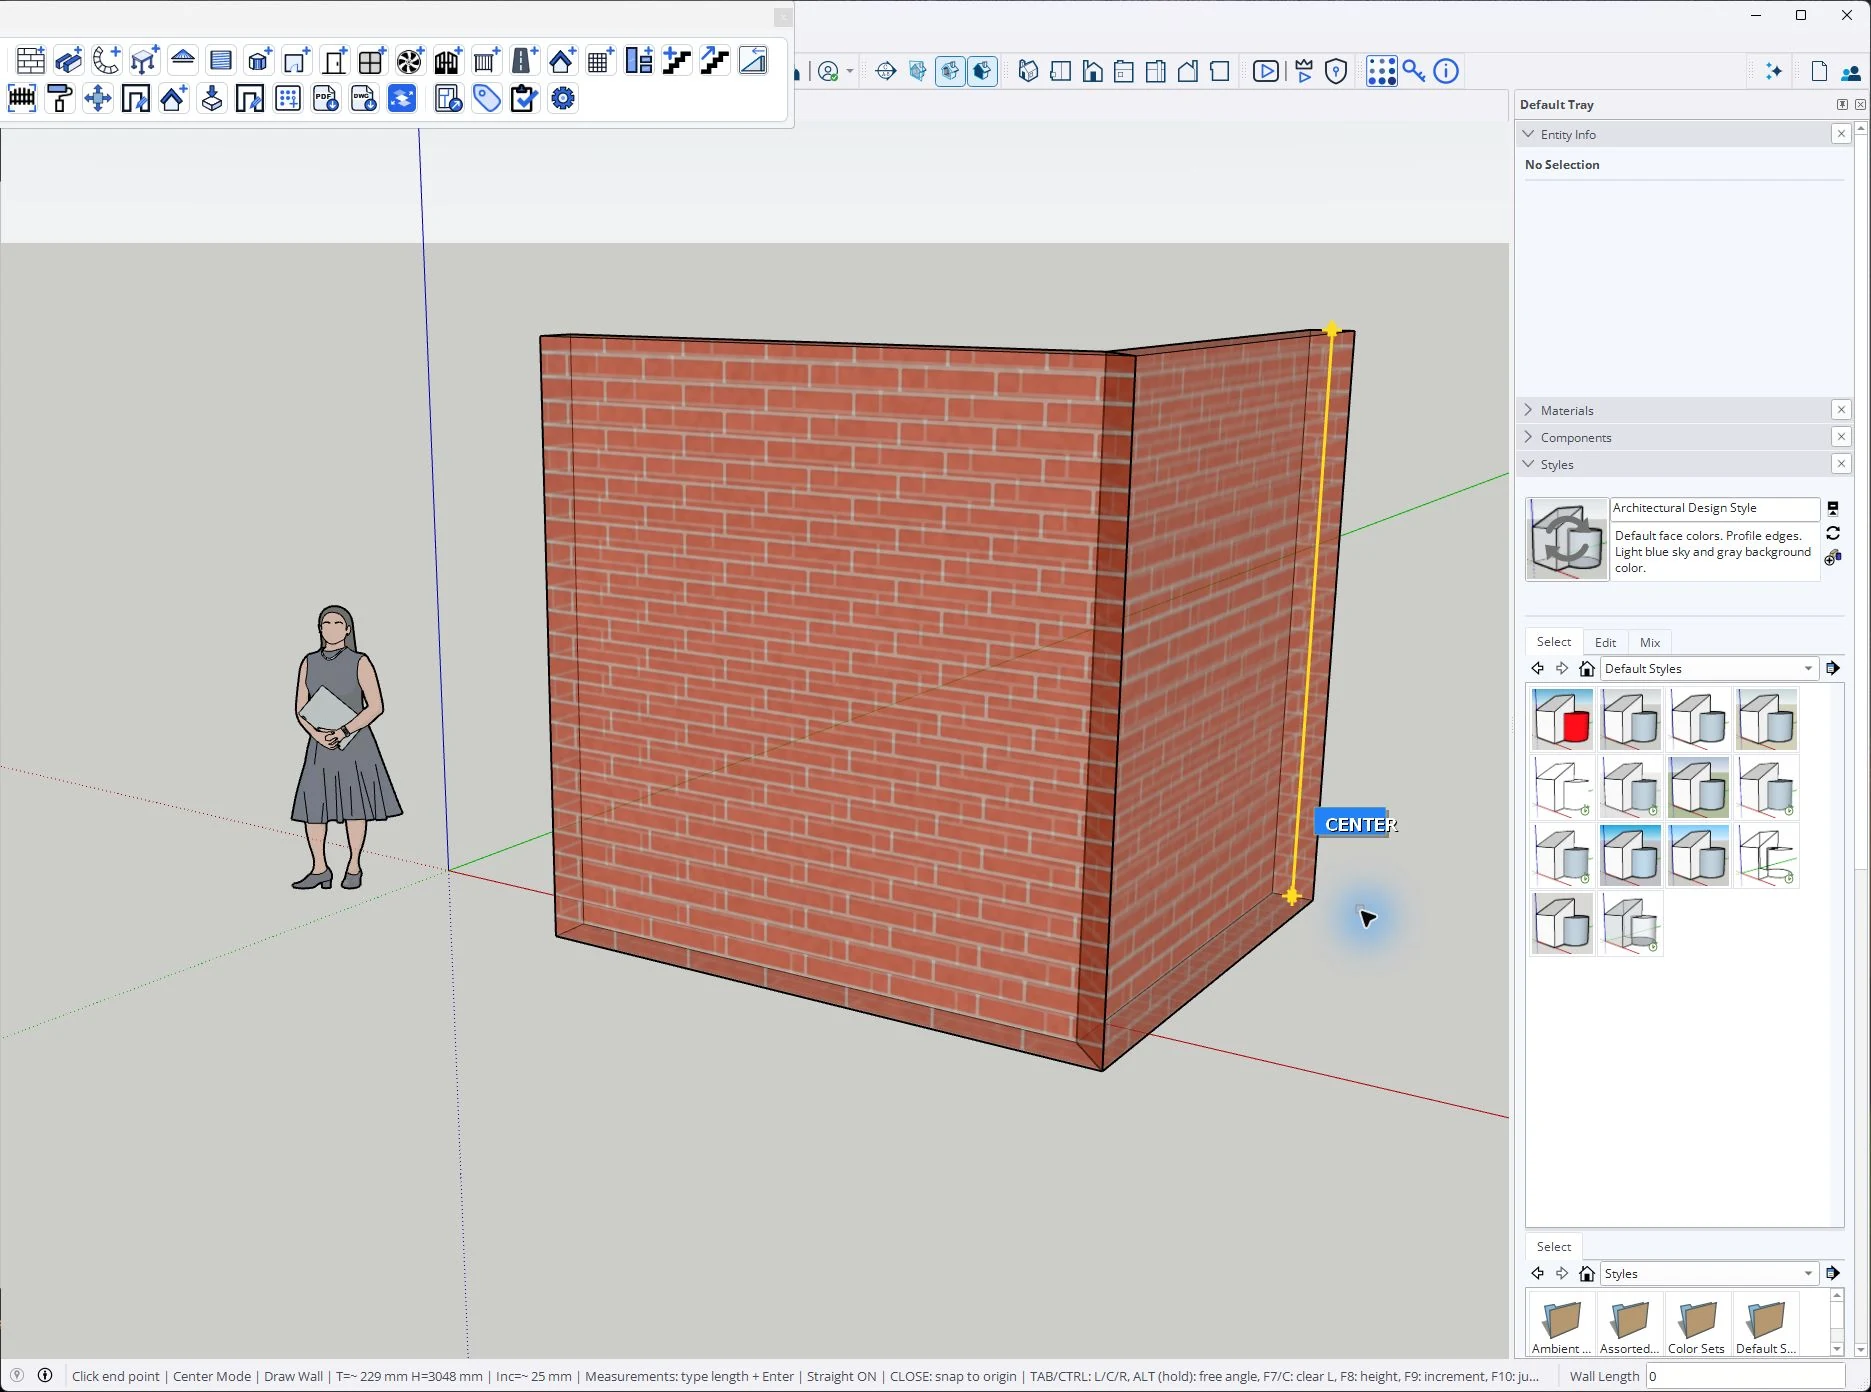The height and width of the screenshot is (1392, 1871).
Task: Open the lower Styles collection dropdown
Action: tap(1709, 1273)
